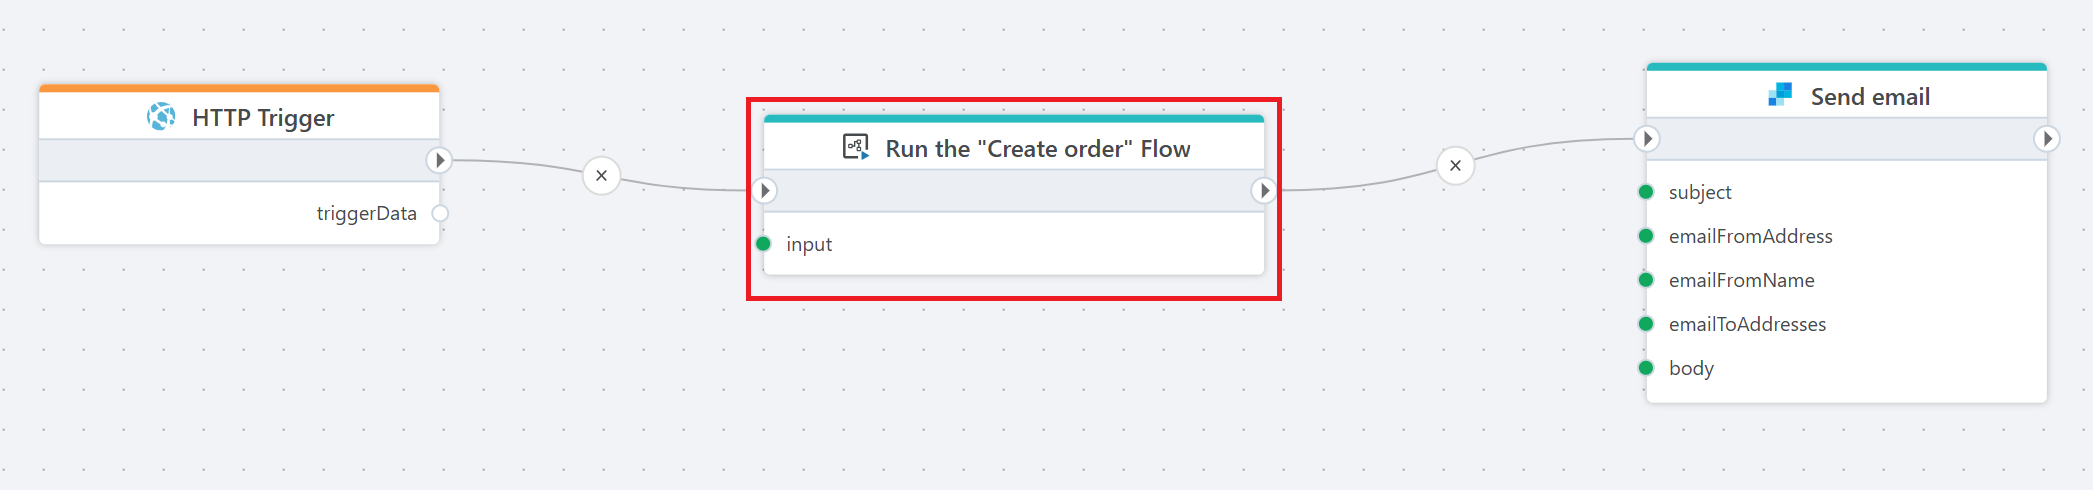Click Run the "Create order" Flow title
The image size is (2093, 490).
click(x=1037, y=149)
